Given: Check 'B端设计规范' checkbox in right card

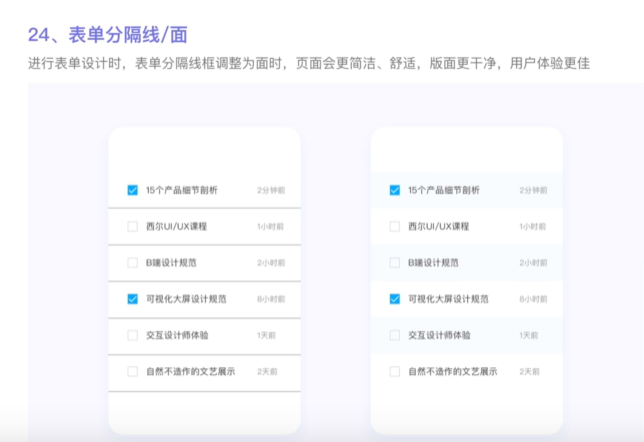Looking at the screenshot, I should coord(395,263).
